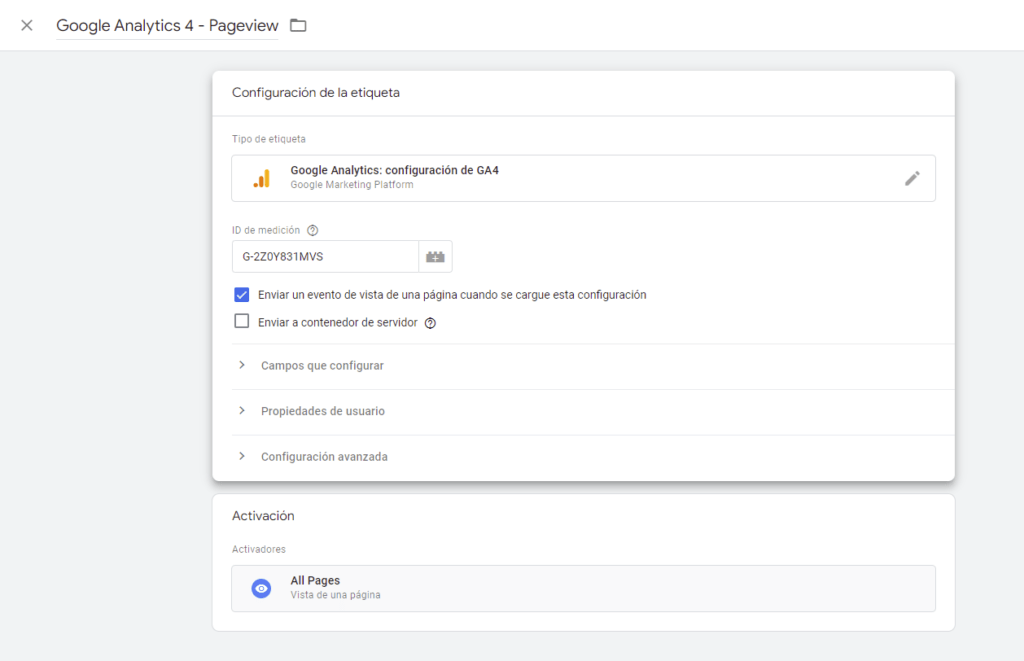Click the pencil edit icon for tag type
The height and width of the screenshot is (661, 1024).
point(912,178)
